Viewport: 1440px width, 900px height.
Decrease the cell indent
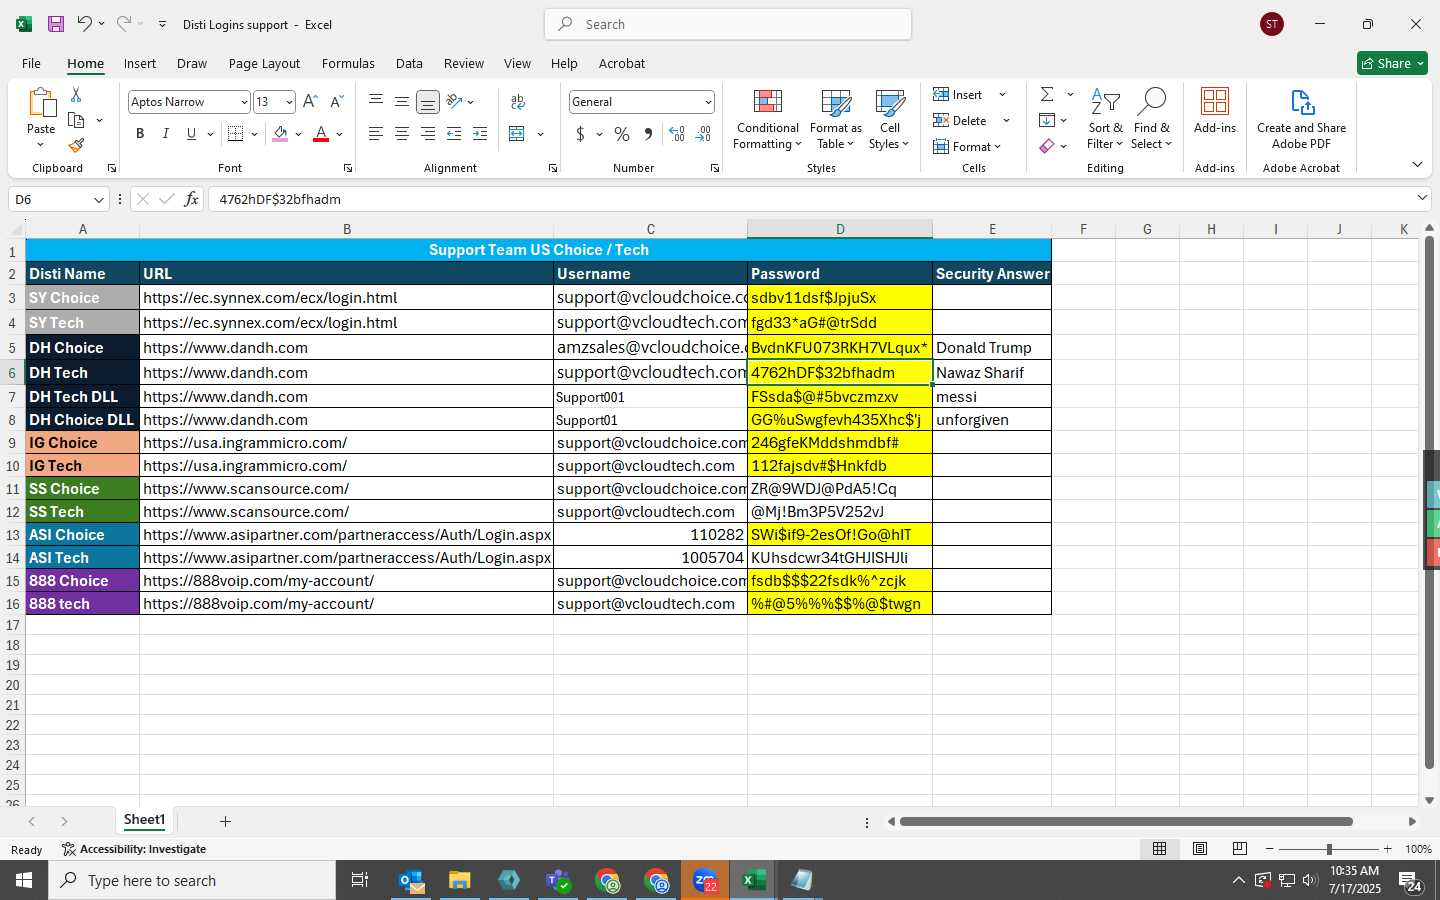click(454, 134)
